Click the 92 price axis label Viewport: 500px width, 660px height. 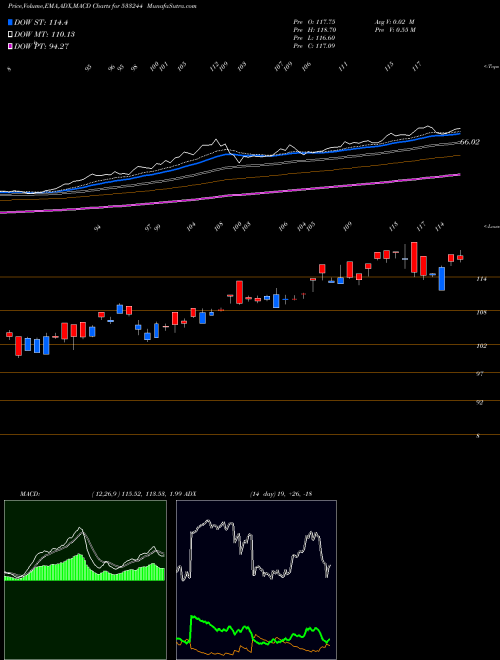479,402
